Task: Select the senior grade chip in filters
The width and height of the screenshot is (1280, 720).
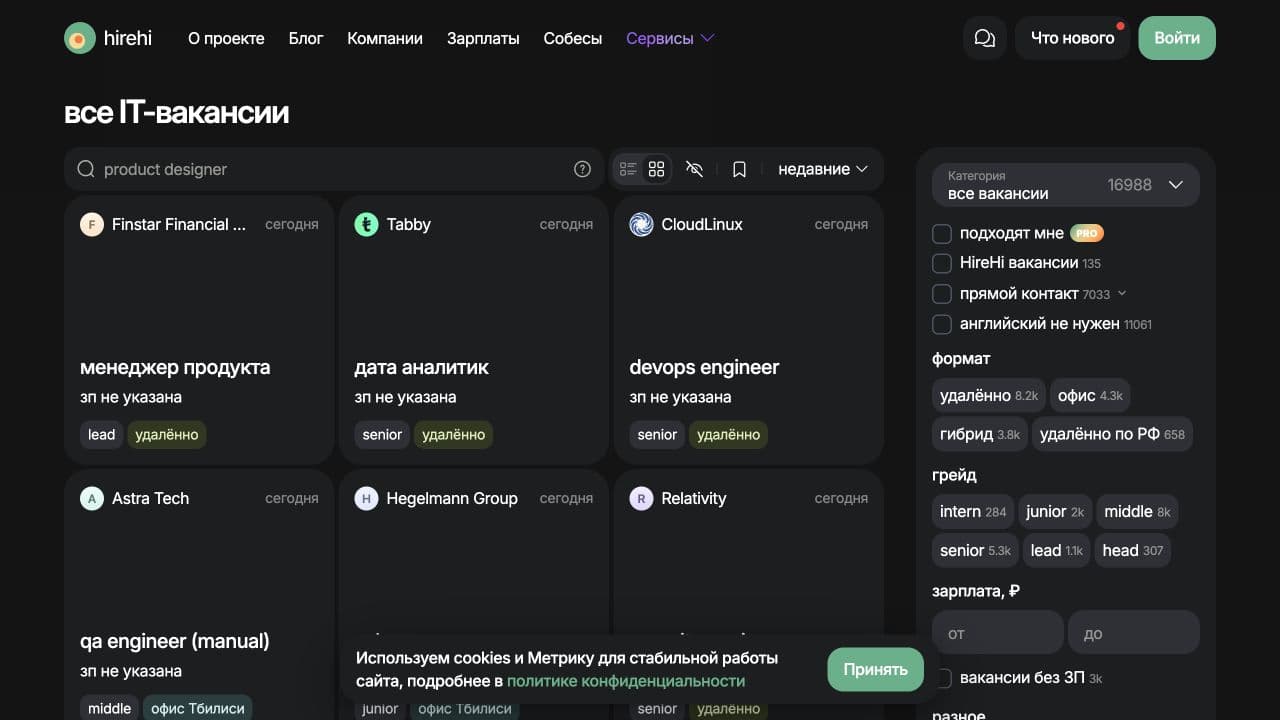Action: tap(975, 550)
